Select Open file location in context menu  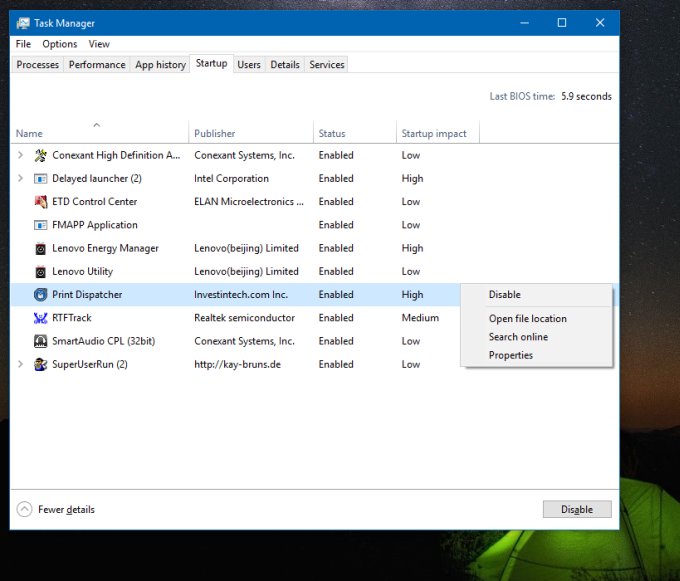(x=527, y=319)
